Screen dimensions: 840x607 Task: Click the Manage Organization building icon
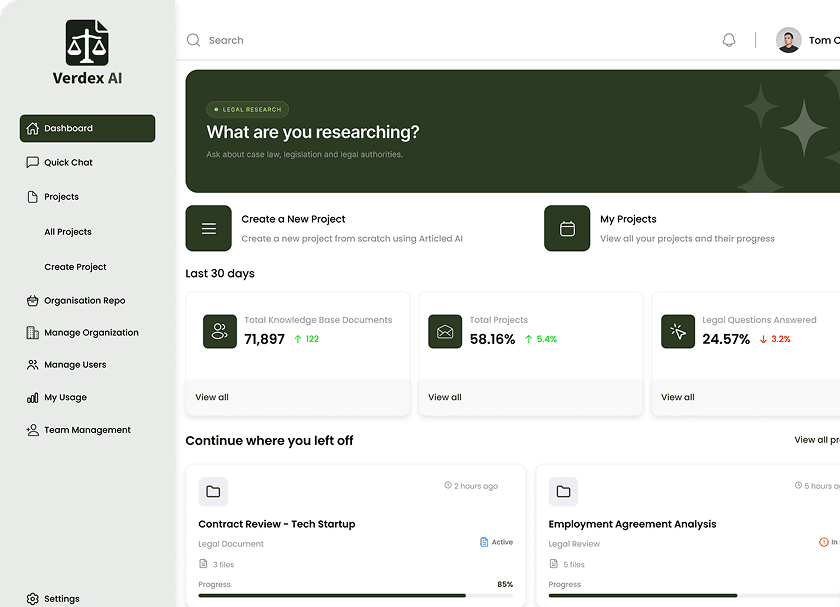(x=33, y=333)
